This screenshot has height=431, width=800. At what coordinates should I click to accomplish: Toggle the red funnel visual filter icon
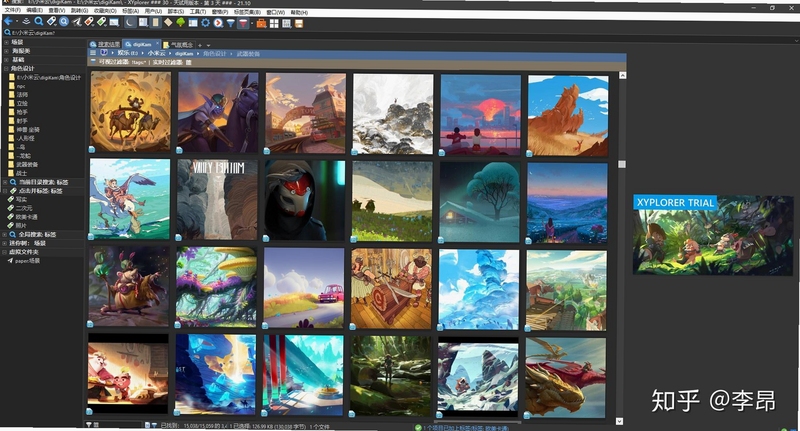point(243,23)
